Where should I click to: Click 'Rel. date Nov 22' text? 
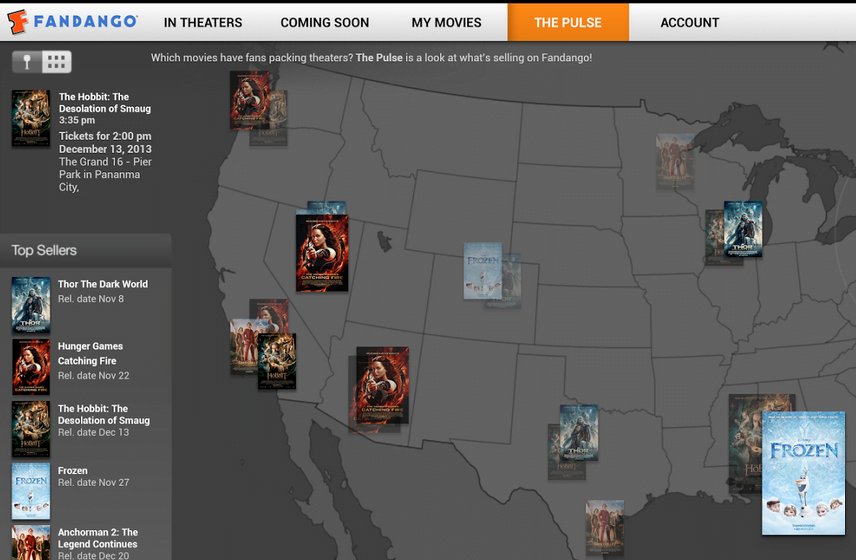pos(93,376)
